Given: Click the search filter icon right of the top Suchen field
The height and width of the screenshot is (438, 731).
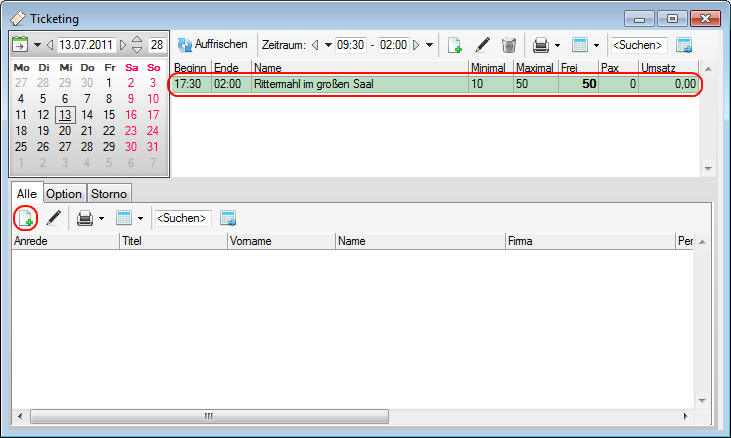Looking at the screenshot, I should point(684,45).
